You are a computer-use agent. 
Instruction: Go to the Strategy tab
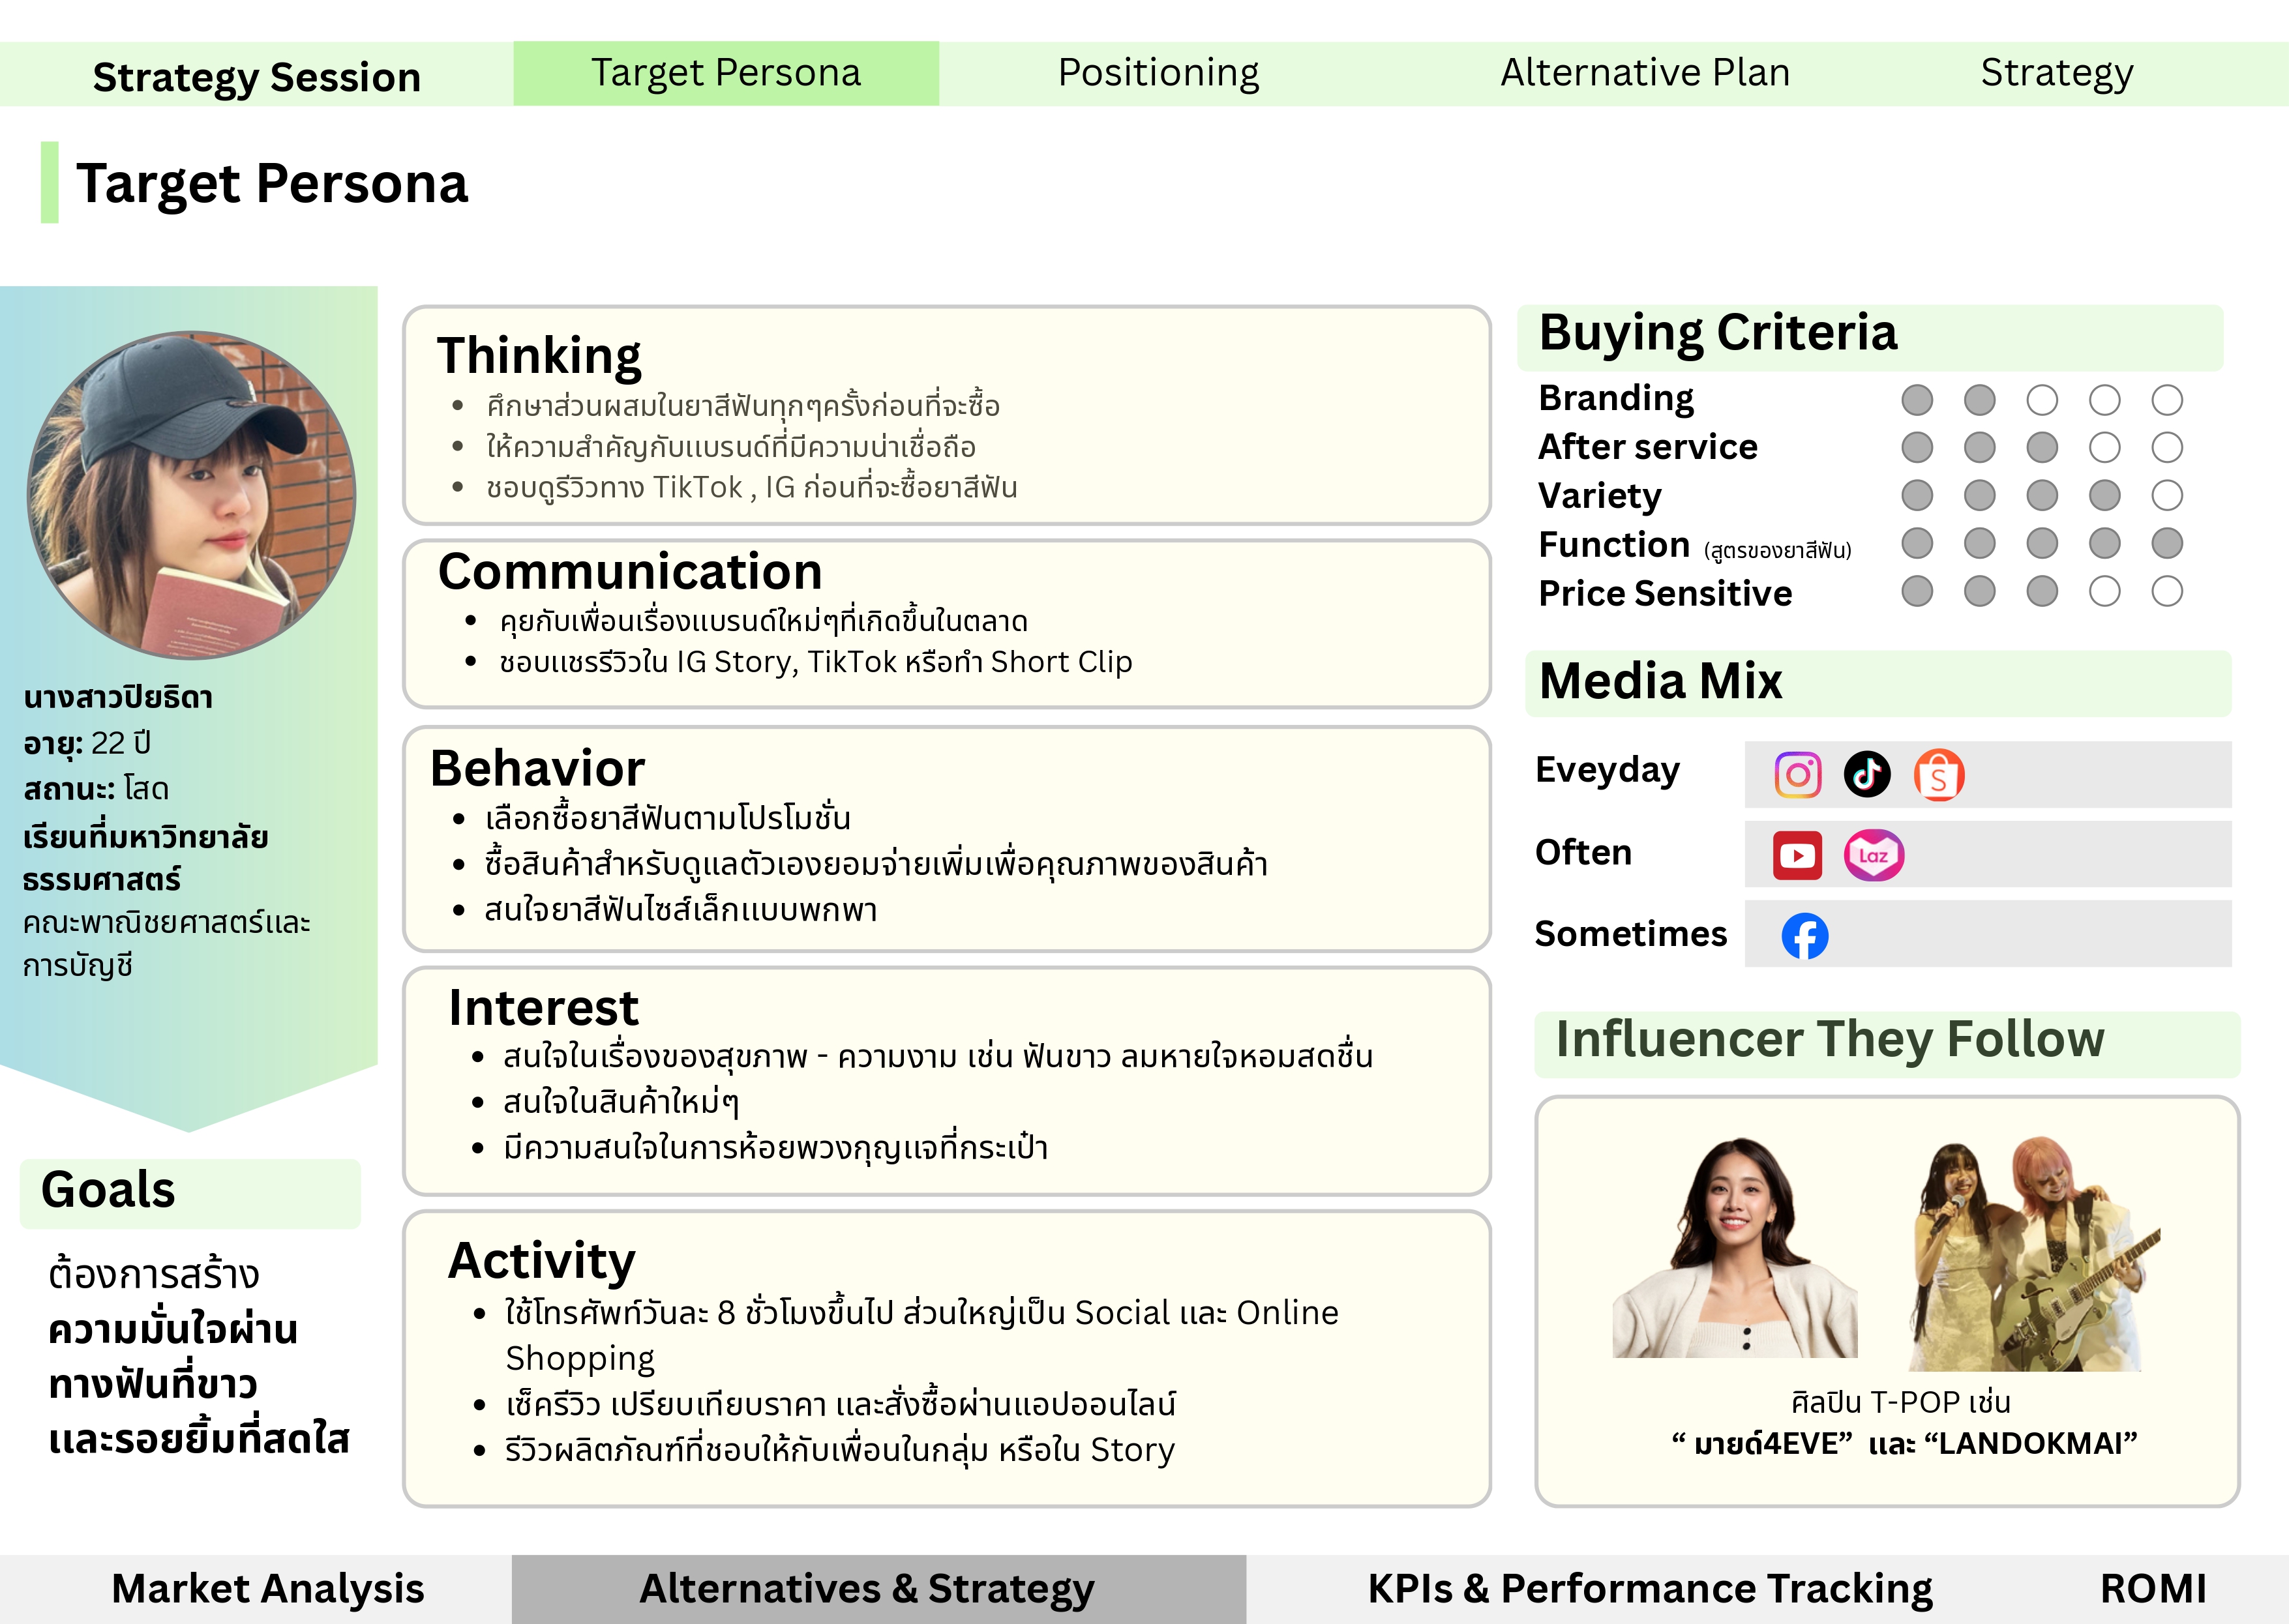(x=2057, y=73)
